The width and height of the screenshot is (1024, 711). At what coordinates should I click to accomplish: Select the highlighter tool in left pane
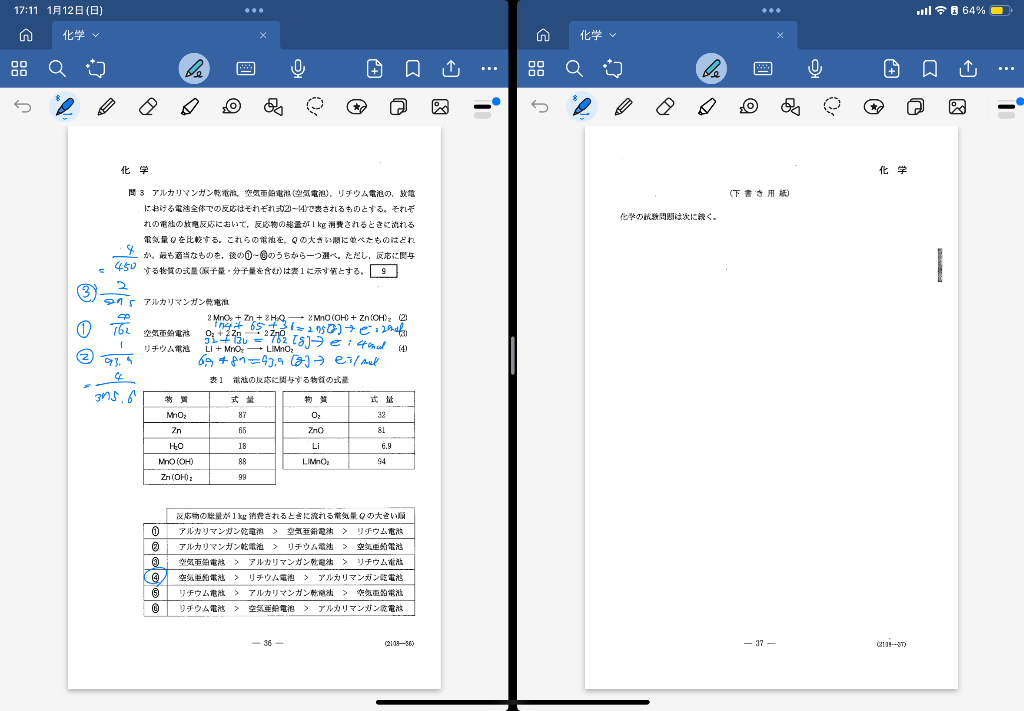[x=190, y=106]
